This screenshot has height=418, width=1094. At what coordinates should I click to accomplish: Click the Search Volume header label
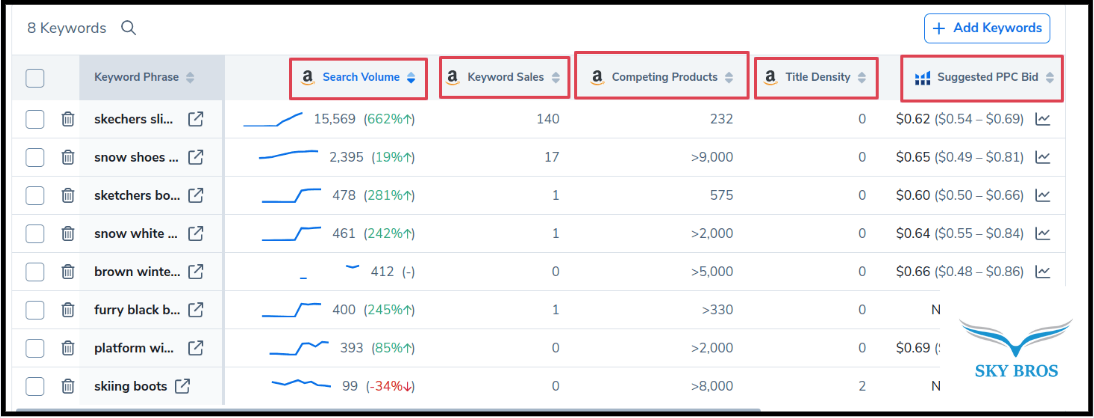point(361,77)
